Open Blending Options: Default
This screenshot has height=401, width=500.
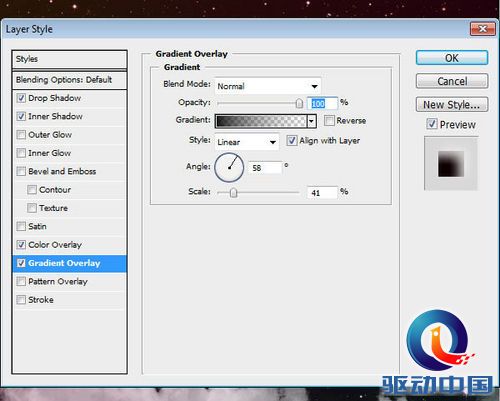69,80
